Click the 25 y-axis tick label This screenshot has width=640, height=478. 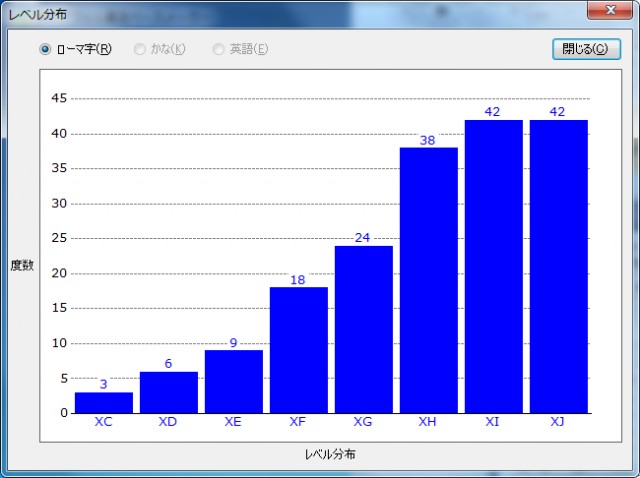[x=59, y=238]
